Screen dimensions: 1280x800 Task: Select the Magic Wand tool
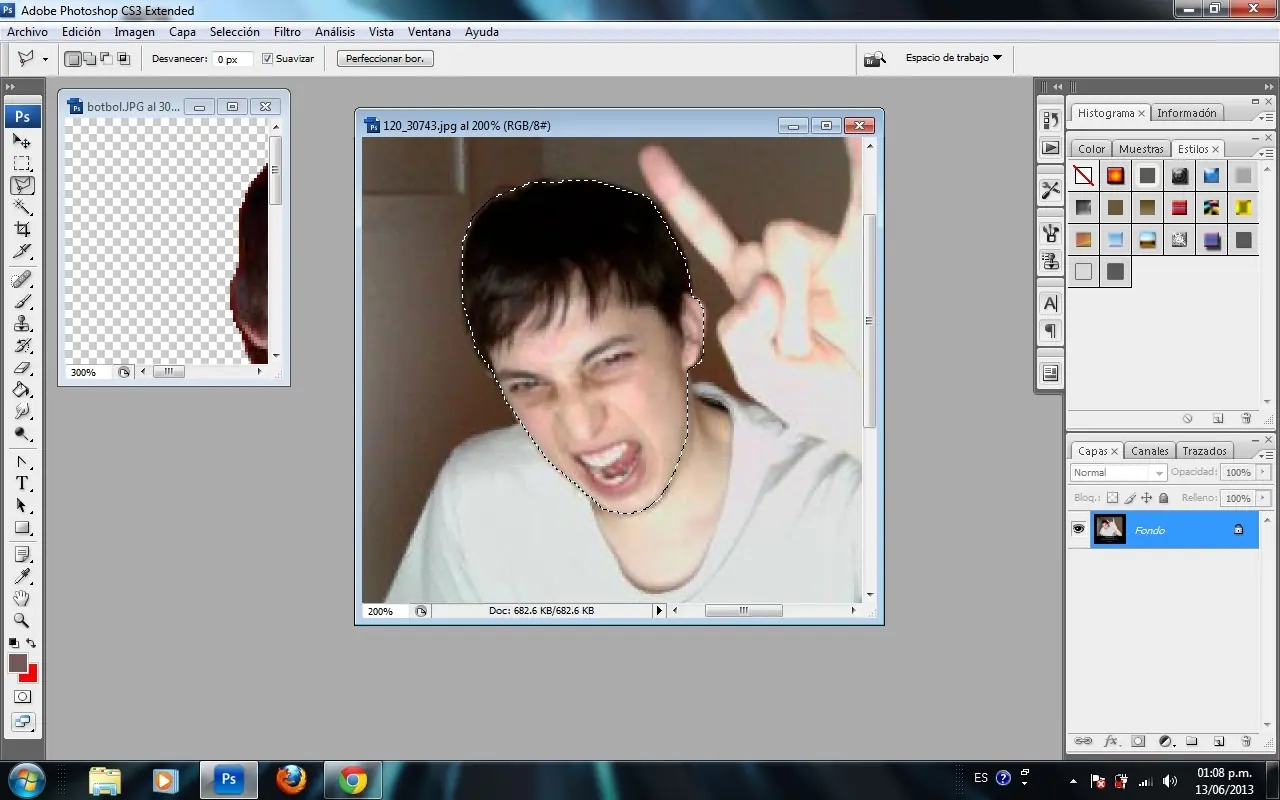point(22,207)
